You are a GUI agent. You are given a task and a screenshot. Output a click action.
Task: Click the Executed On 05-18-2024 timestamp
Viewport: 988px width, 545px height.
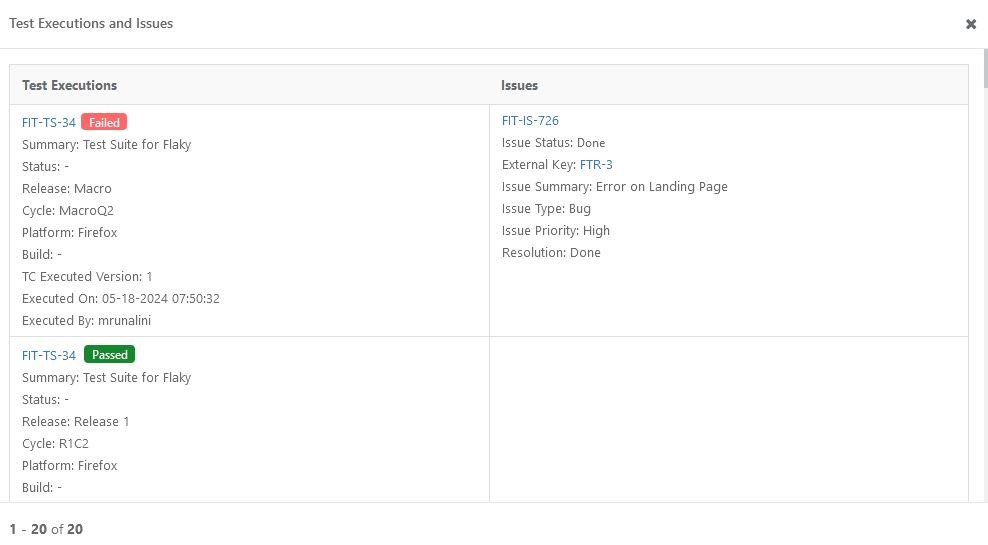121,299
